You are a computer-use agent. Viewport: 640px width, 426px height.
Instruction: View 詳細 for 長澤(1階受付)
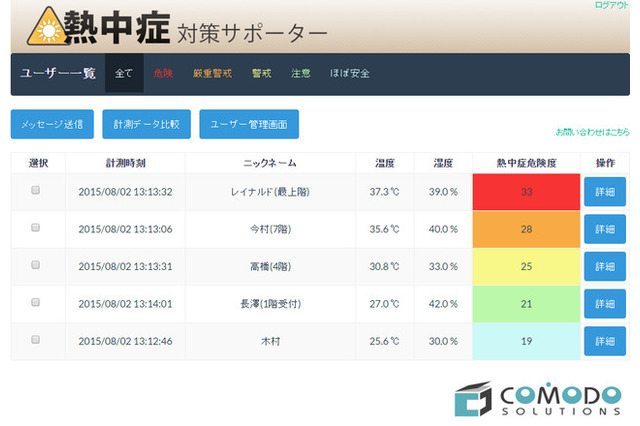pos(605,304)
